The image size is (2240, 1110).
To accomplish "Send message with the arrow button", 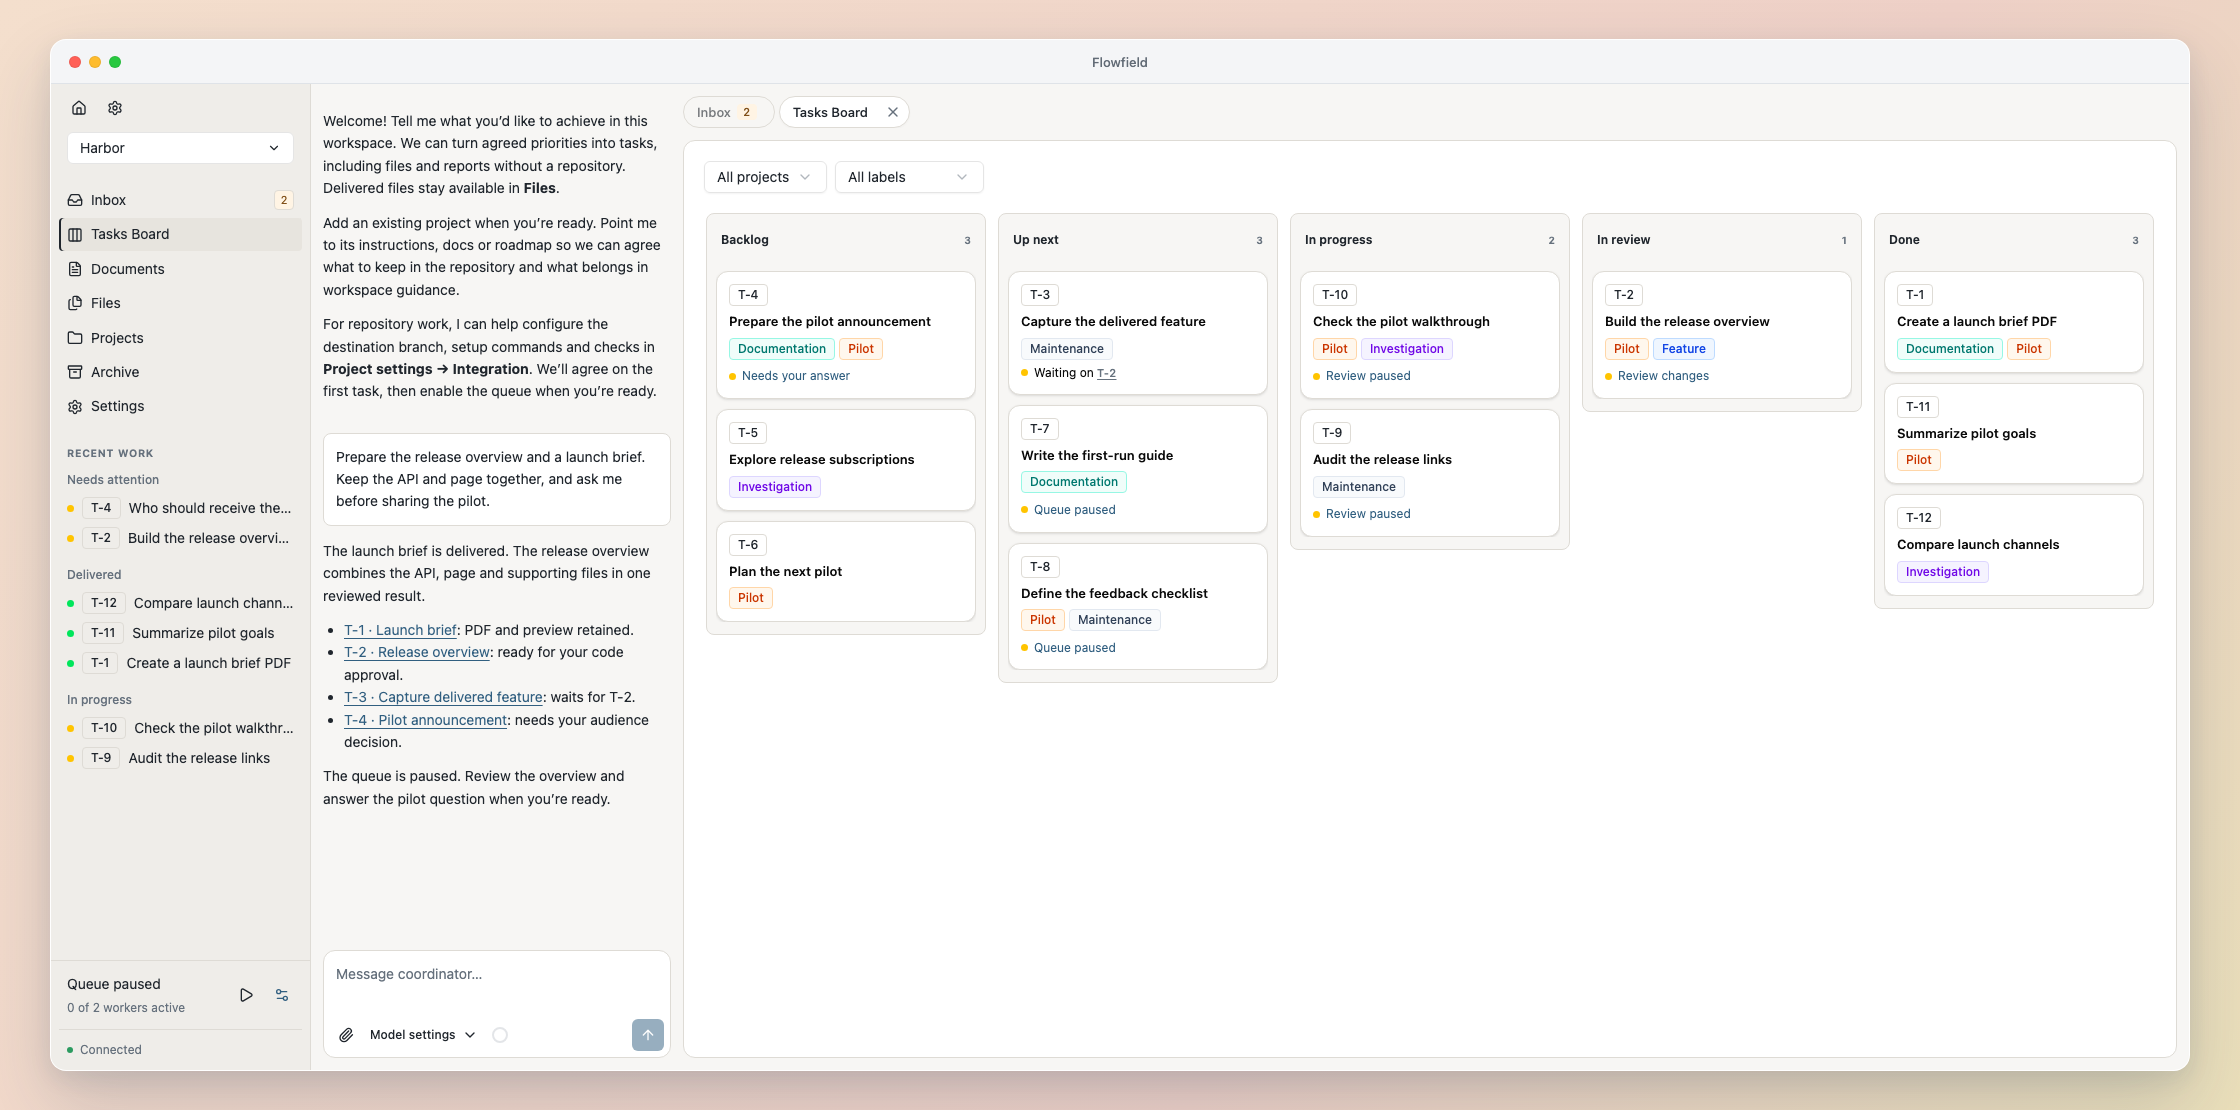I will [648, 1035].
